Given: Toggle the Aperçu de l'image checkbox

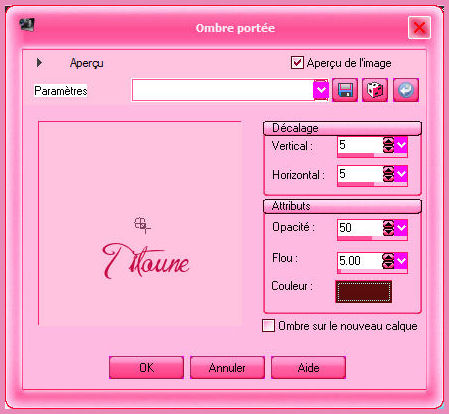Looking at the screenshot, I should pos(297,63).
